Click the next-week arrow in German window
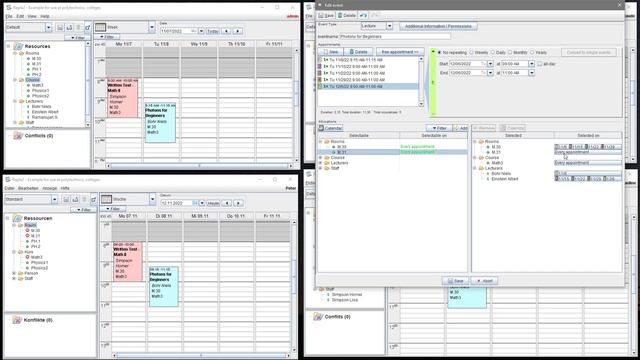Viewport: 640px width, 360px height. click(x=238, y=203)
